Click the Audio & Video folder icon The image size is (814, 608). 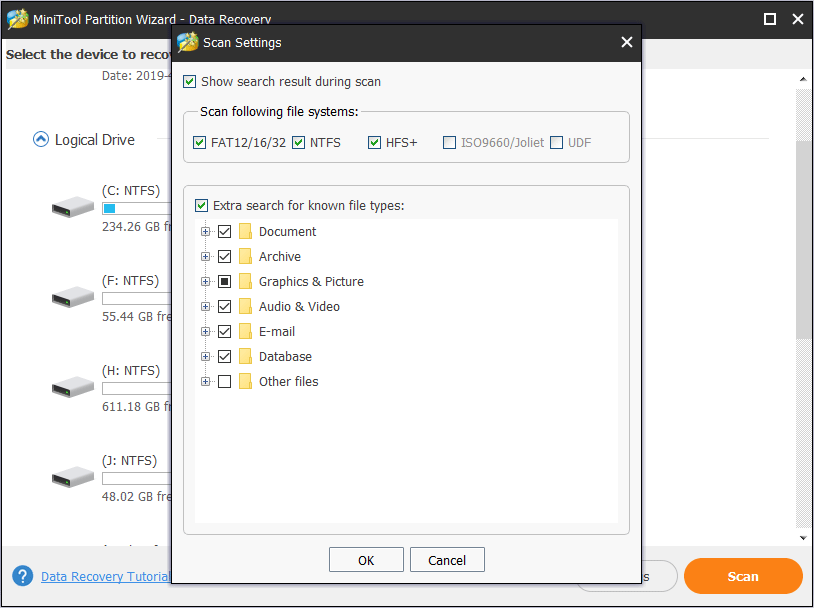245,306
